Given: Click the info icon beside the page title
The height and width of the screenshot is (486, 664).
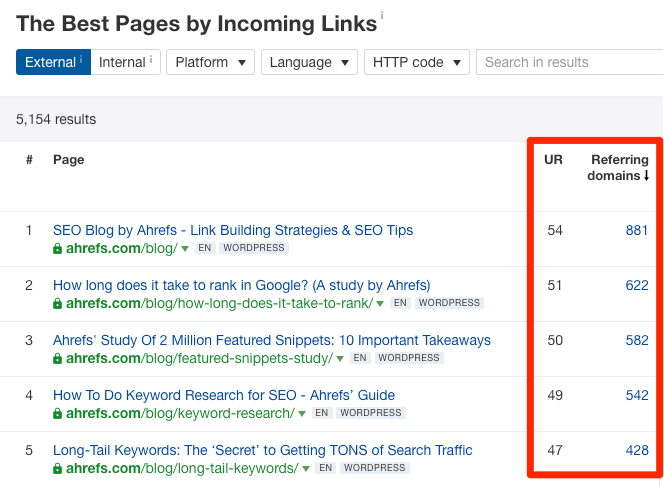Looking at the screenshot, I should pos(381,17).
